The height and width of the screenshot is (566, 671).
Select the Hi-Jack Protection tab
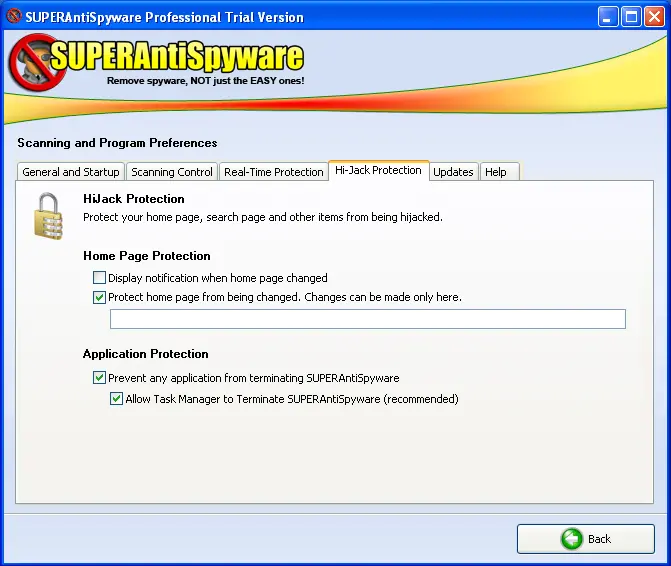point(378,171)
